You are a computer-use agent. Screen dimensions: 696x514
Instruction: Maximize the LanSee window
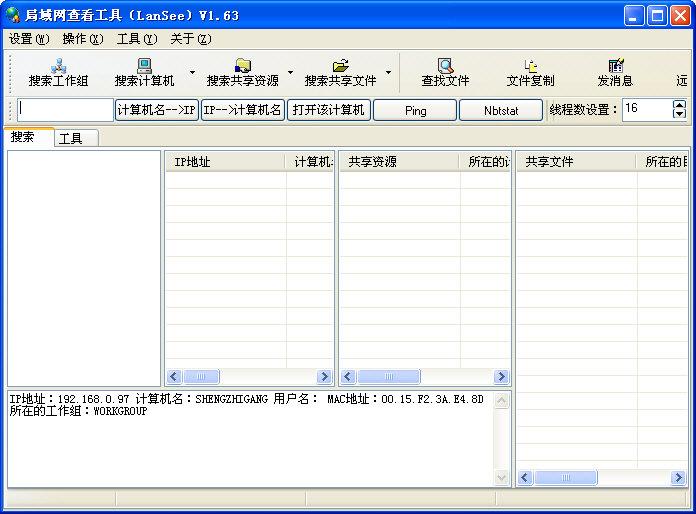pos(657,16)
